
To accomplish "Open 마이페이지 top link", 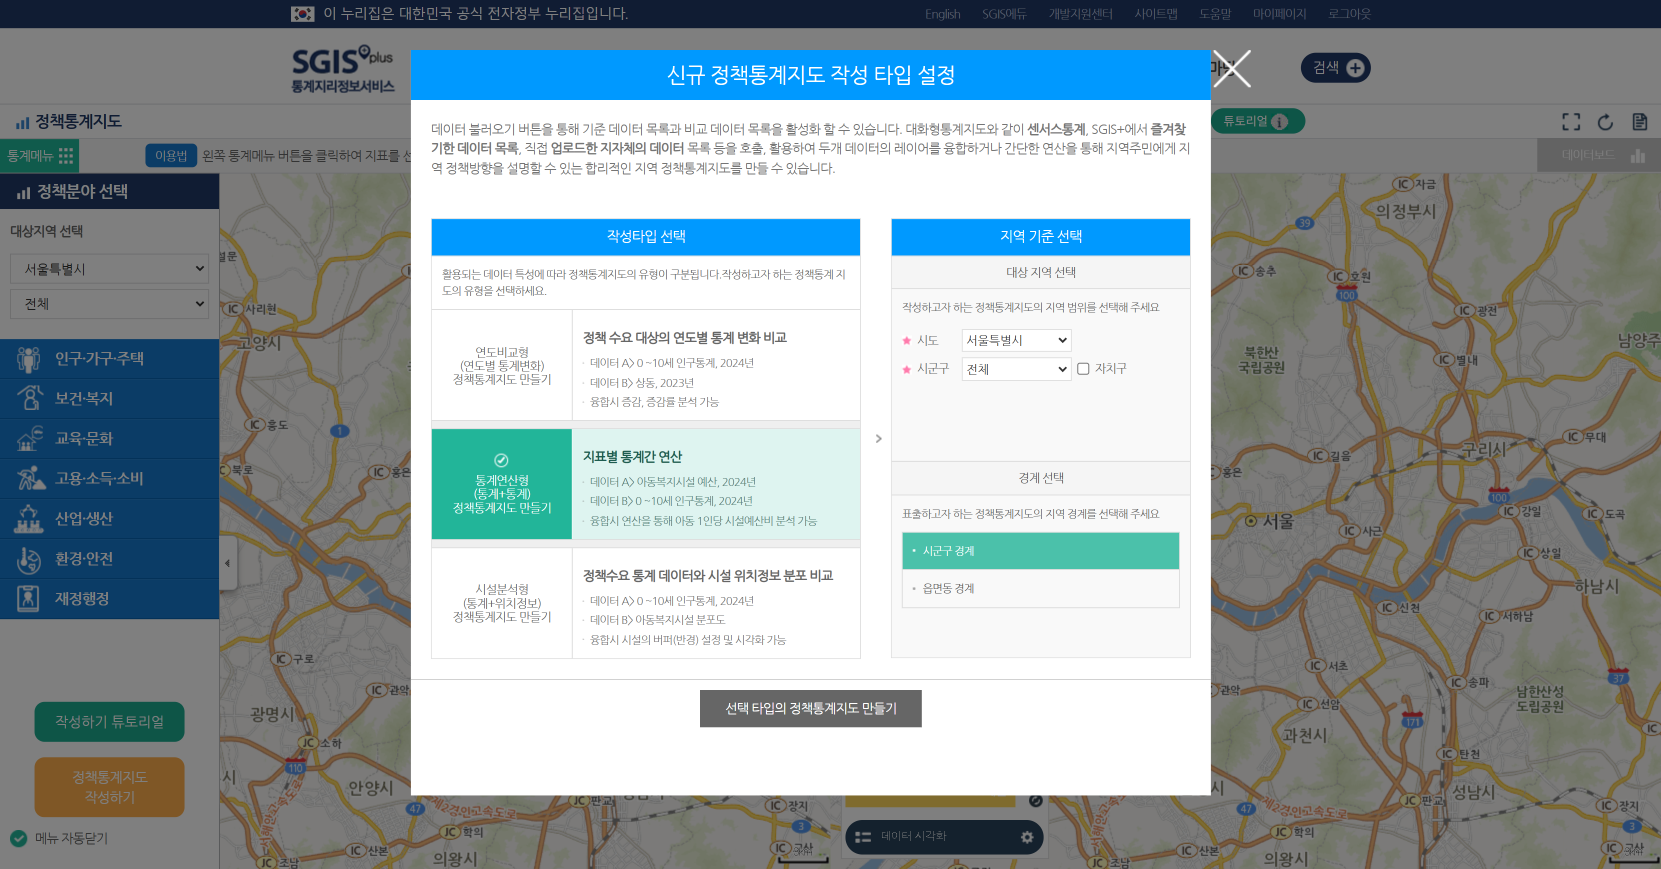I will [1279, 14].
